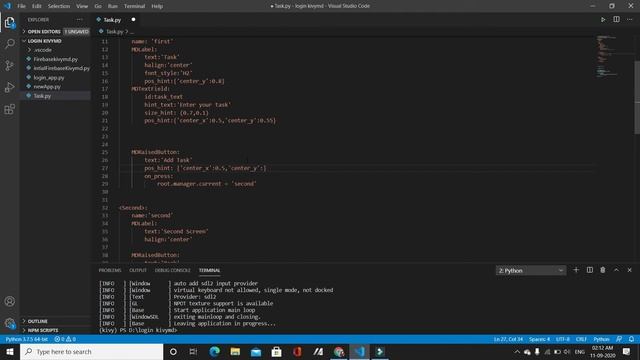The width and height of the screenshot is (640, 360).
Task: Open the Run and Debug view
Action: tap(9, 87)
